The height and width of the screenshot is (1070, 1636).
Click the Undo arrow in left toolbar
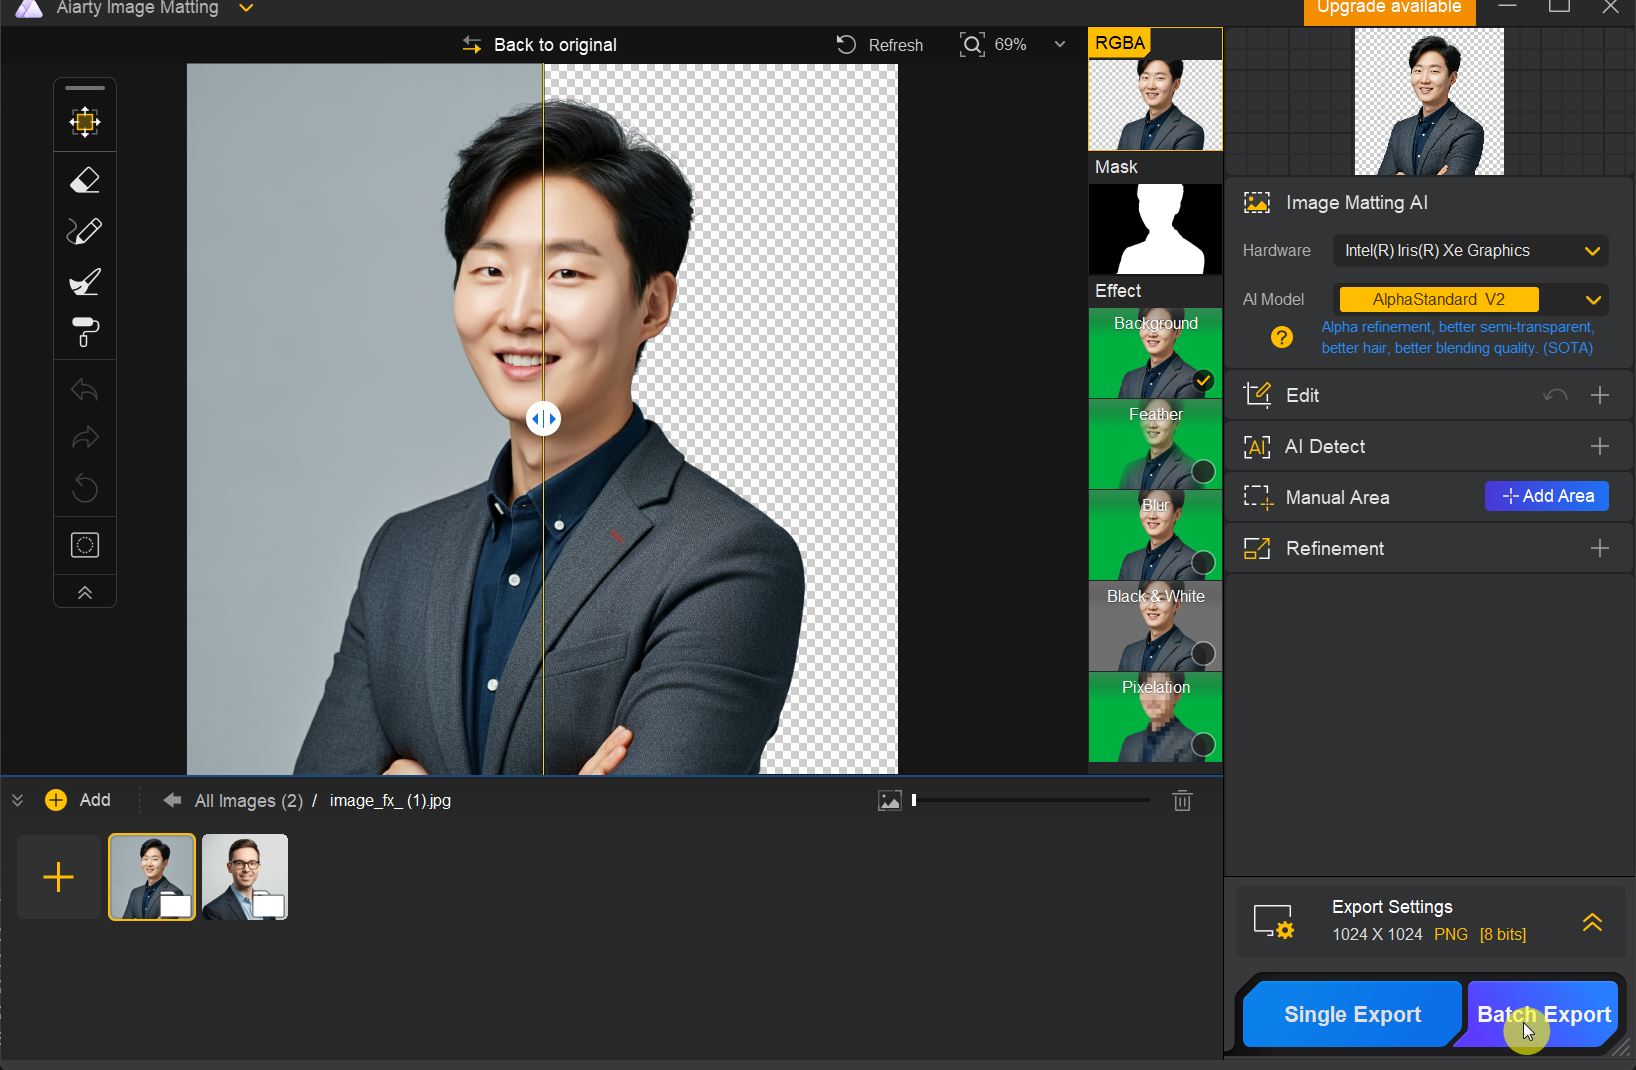85,389
